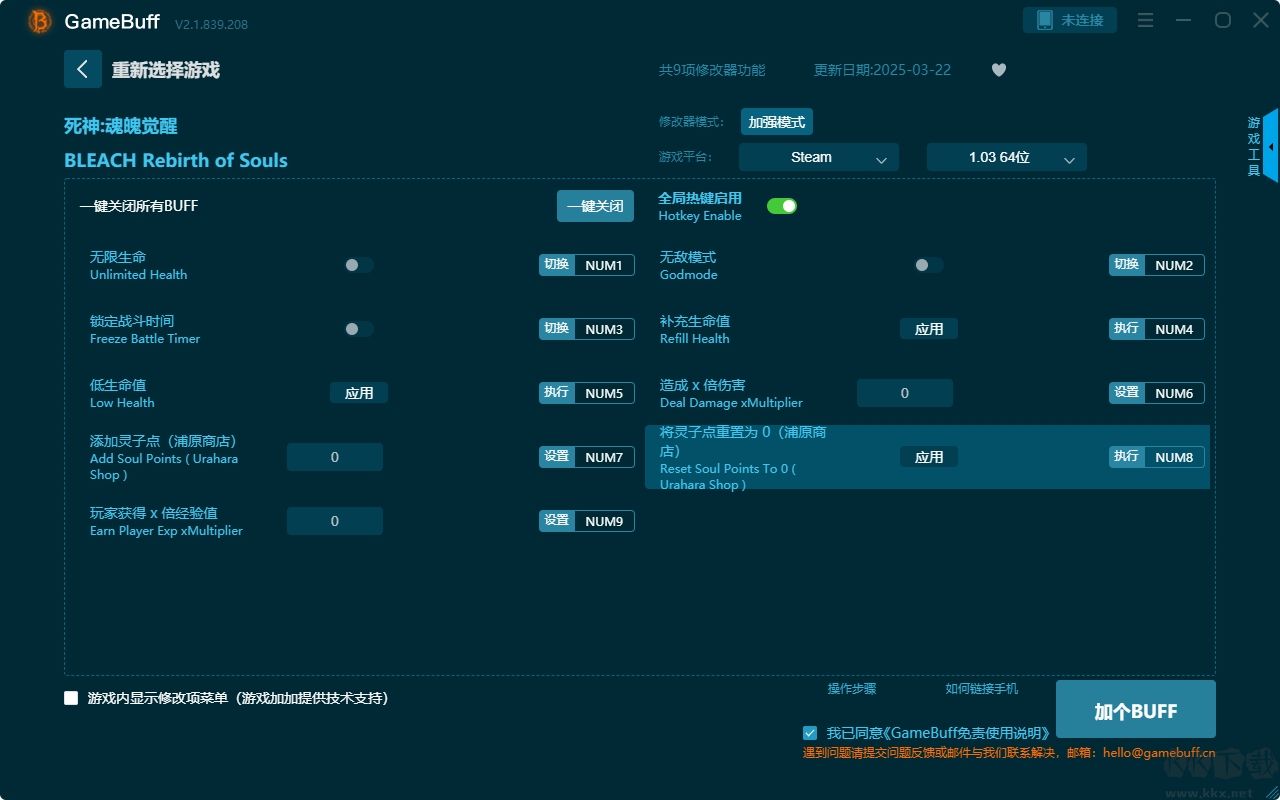The image size is (1280, 800).
Task: Expand the game tools side panel arrow
Action: point(1271,146)
